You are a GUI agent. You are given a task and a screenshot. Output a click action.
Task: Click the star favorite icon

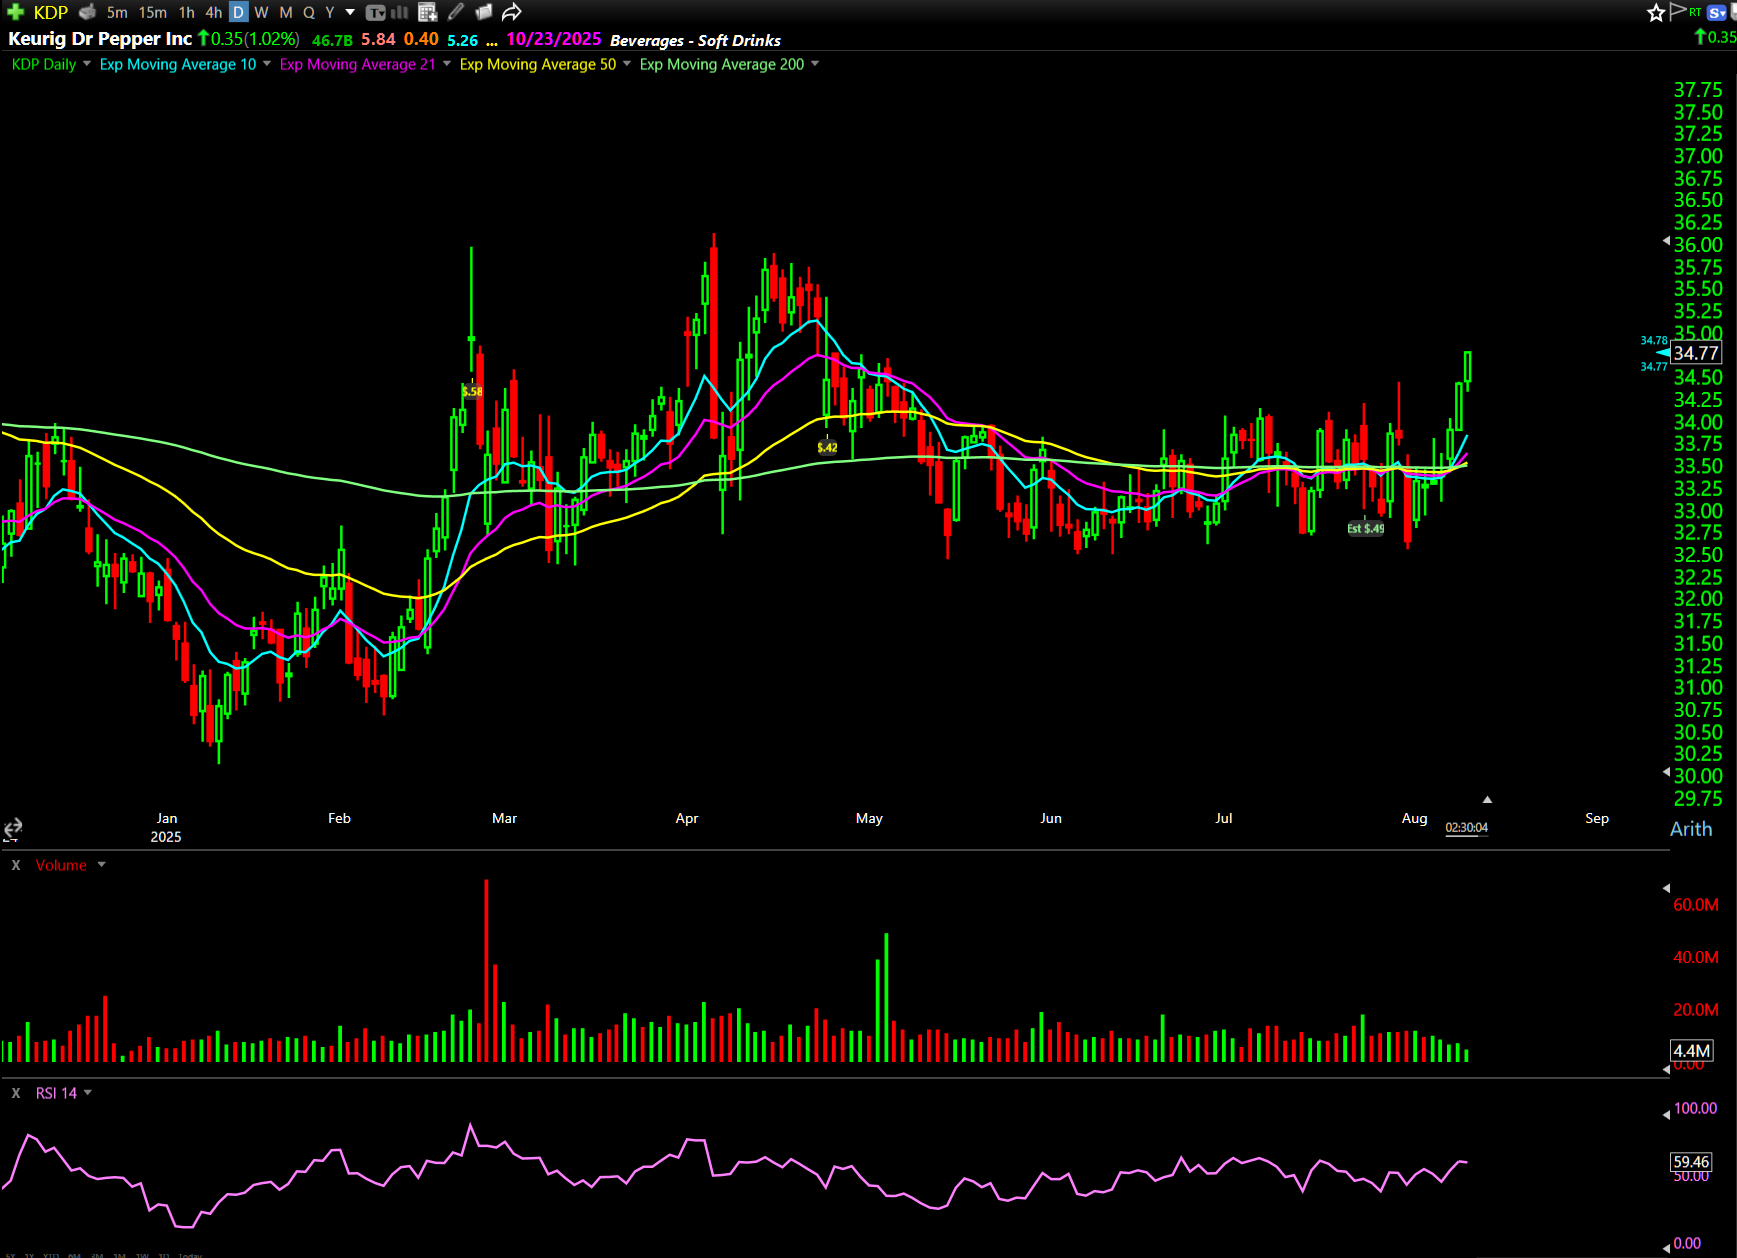pos(1655,12)
